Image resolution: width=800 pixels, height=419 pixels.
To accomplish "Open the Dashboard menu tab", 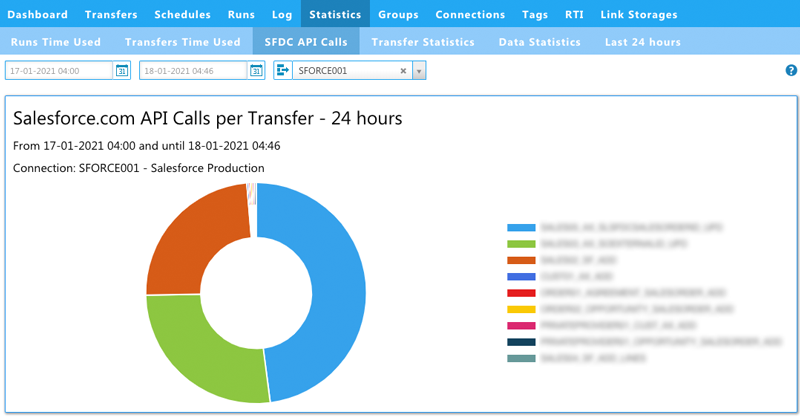I will coord(37,14).
